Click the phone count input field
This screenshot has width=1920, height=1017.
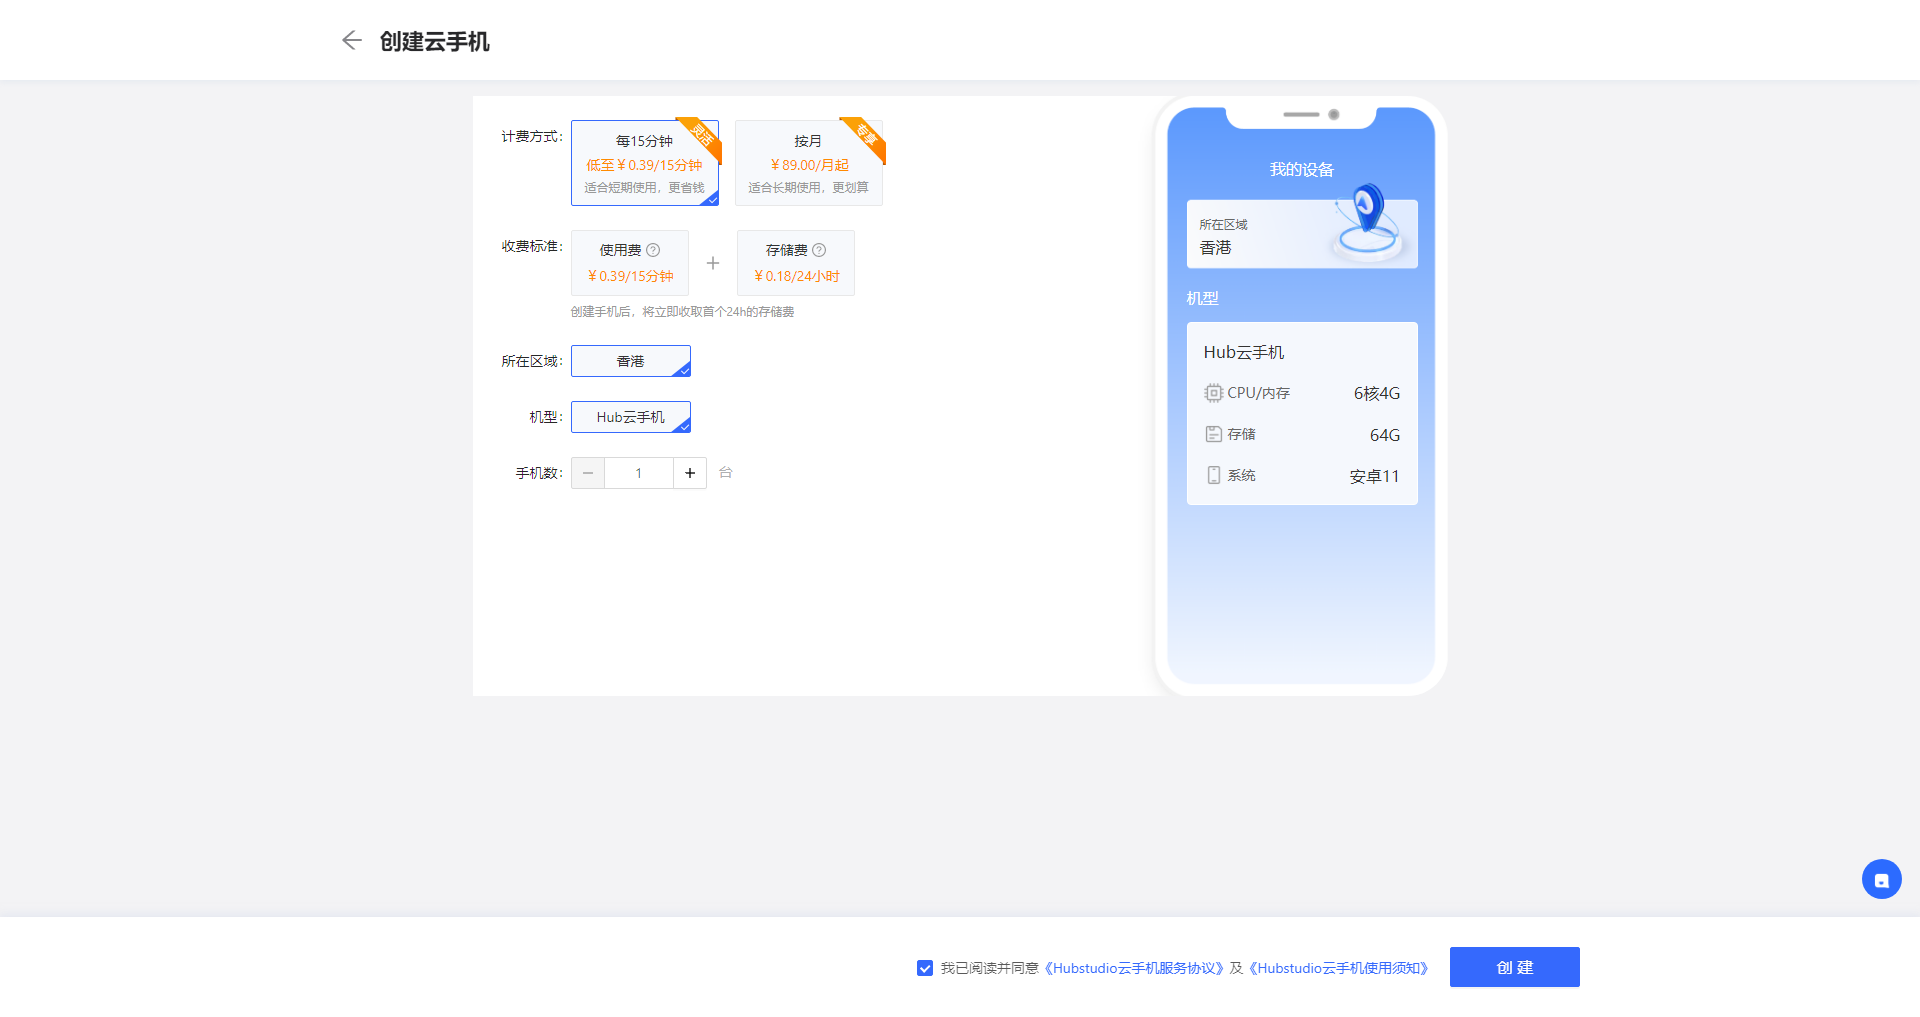(638, 473)
